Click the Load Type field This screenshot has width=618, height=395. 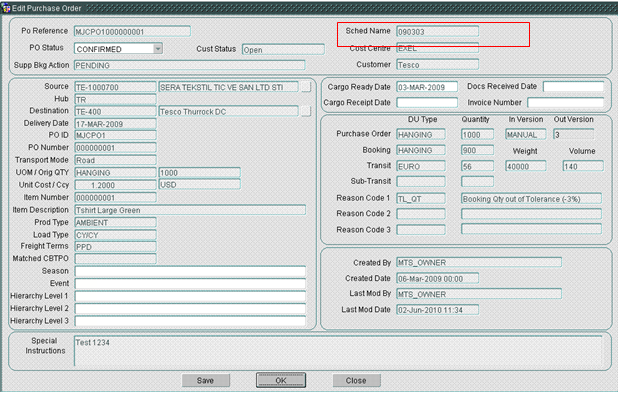(115, 235)
